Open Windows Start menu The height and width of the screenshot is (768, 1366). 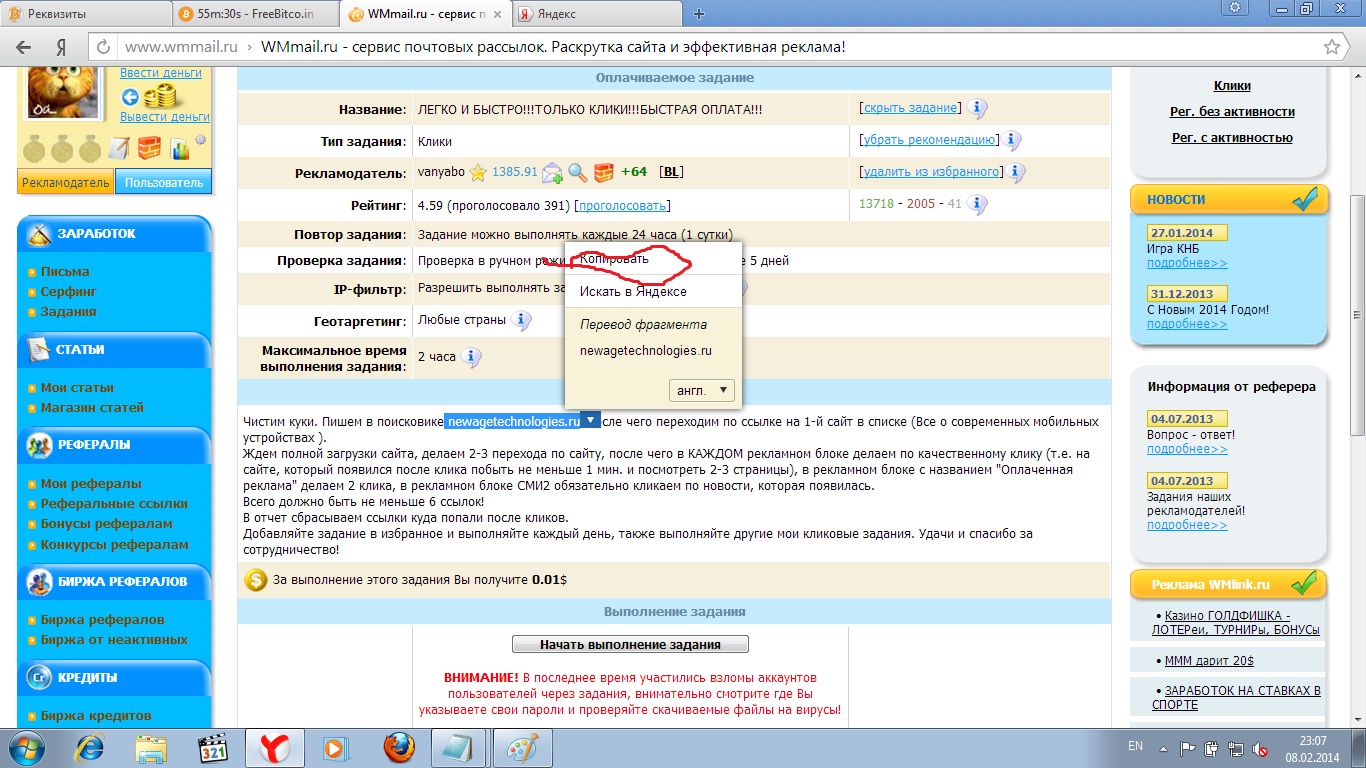[x=25, y=746]
